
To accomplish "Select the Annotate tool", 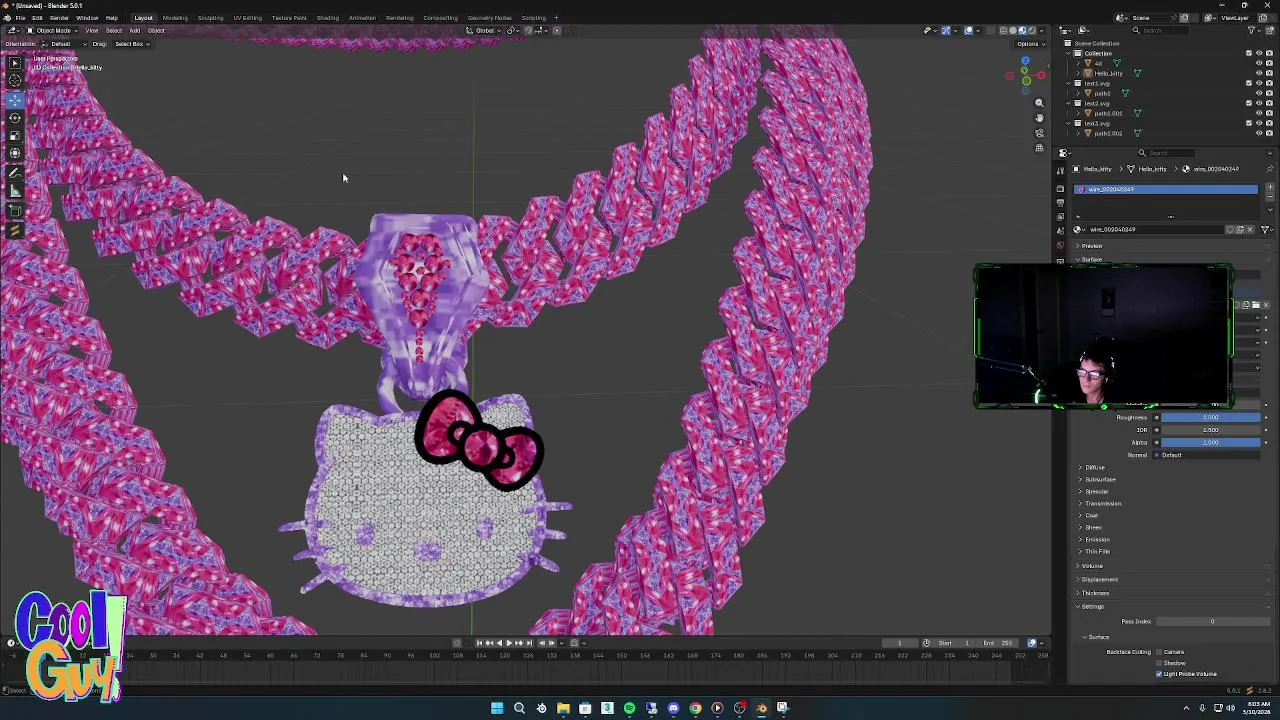I will [15, 174].
